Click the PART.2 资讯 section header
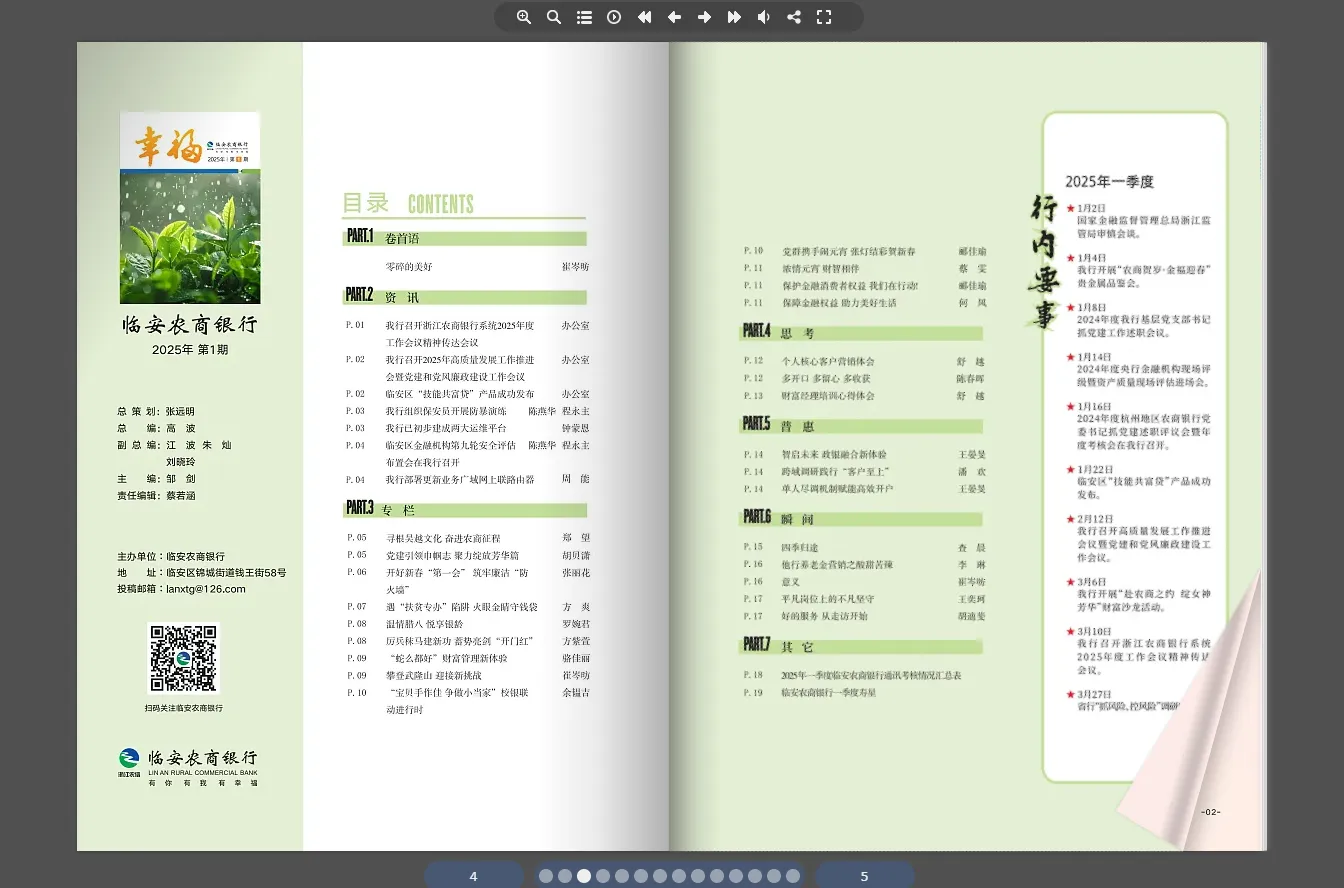The height and width of the screenshot is (888, 1344). click(x=464, y=297)
